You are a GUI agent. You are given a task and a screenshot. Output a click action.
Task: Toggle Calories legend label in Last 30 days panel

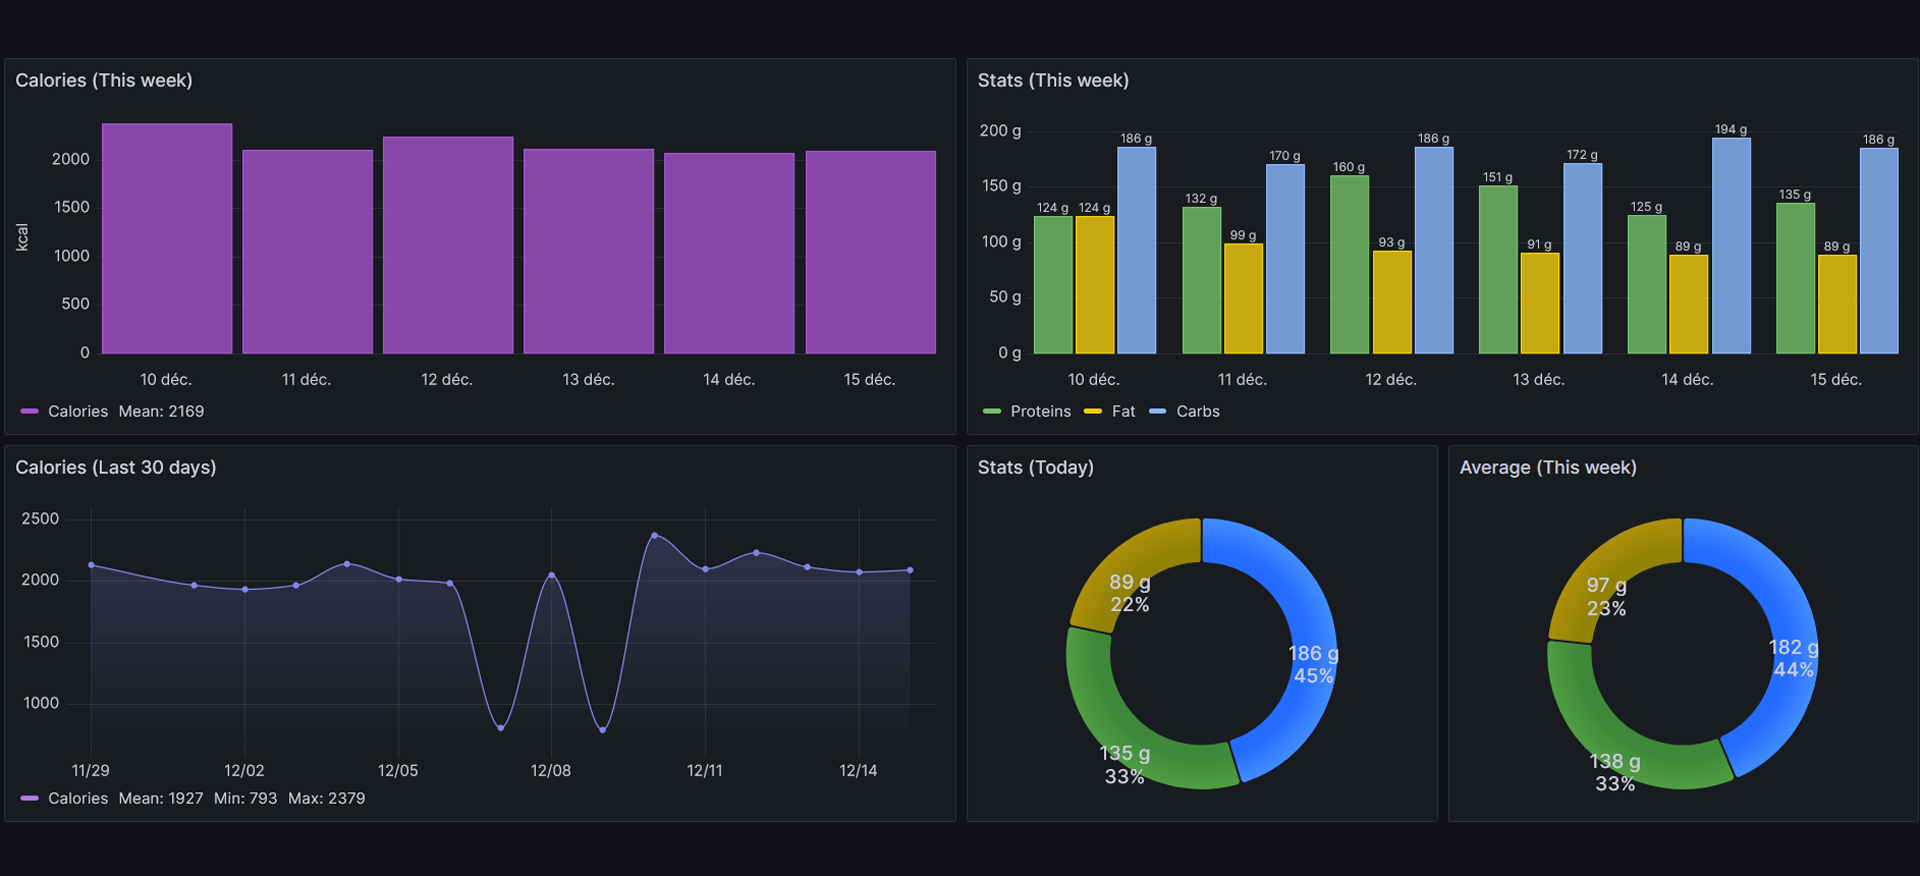click(78, 799)
